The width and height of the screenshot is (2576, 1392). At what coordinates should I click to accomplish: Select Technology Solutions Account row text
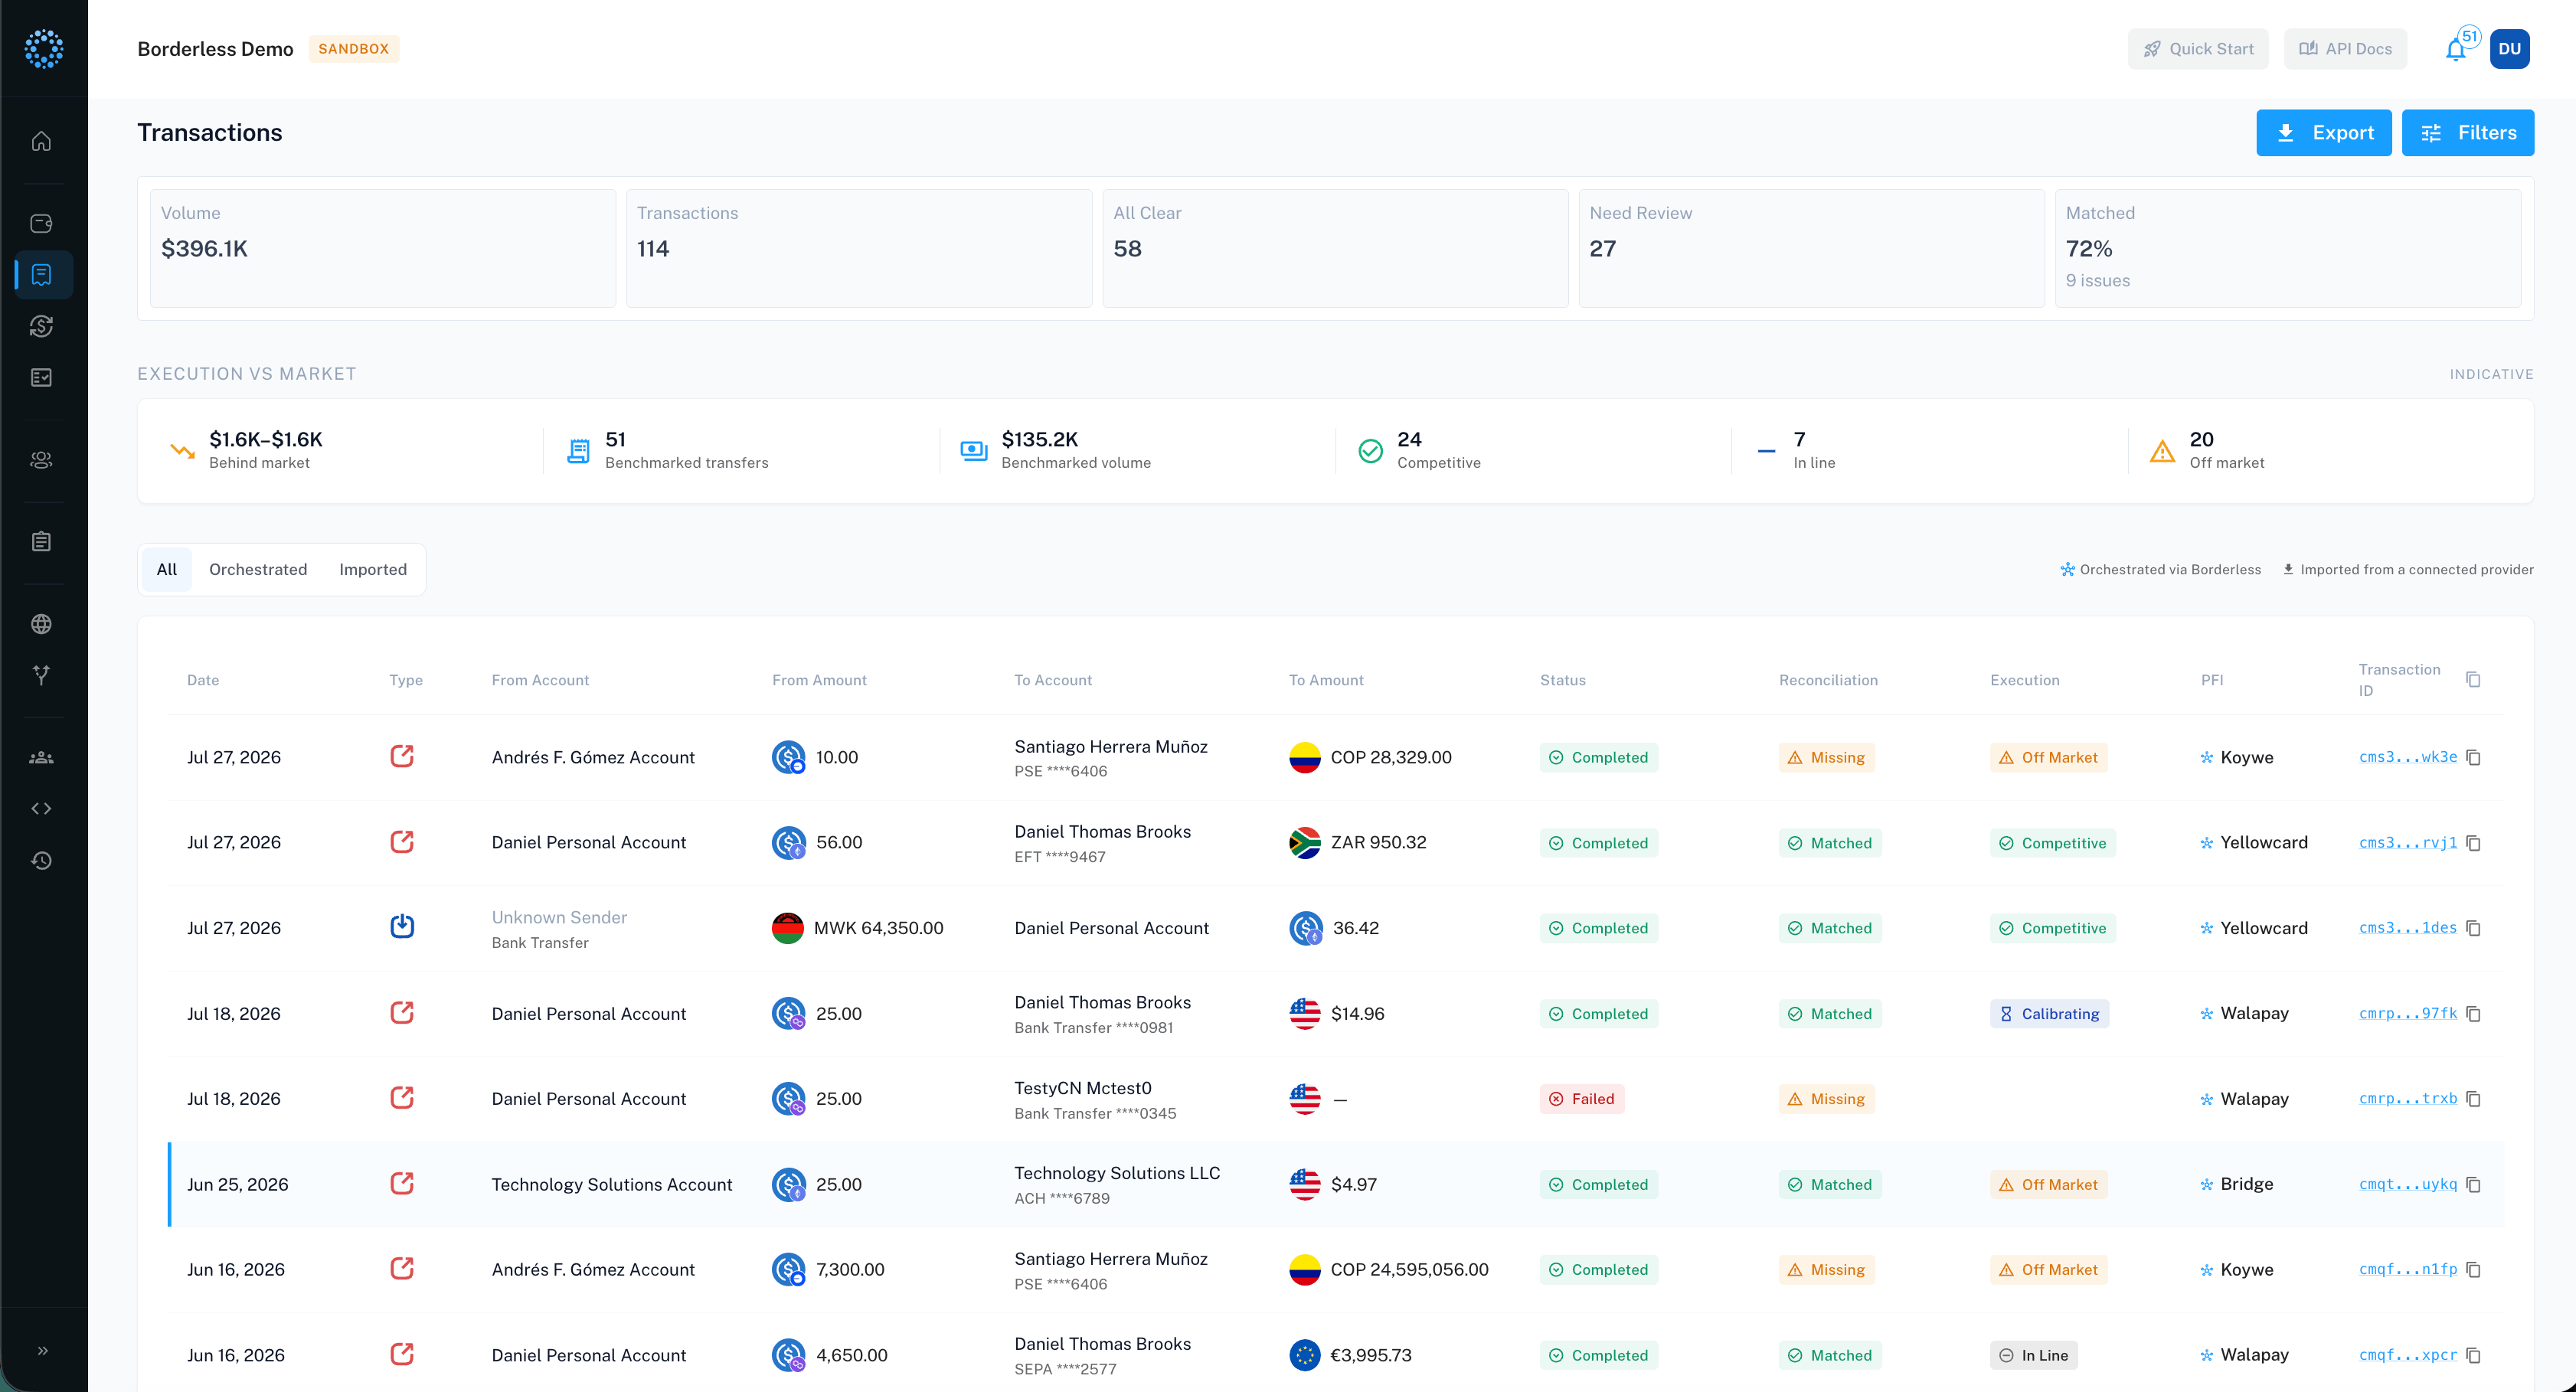coord(611,1184)
